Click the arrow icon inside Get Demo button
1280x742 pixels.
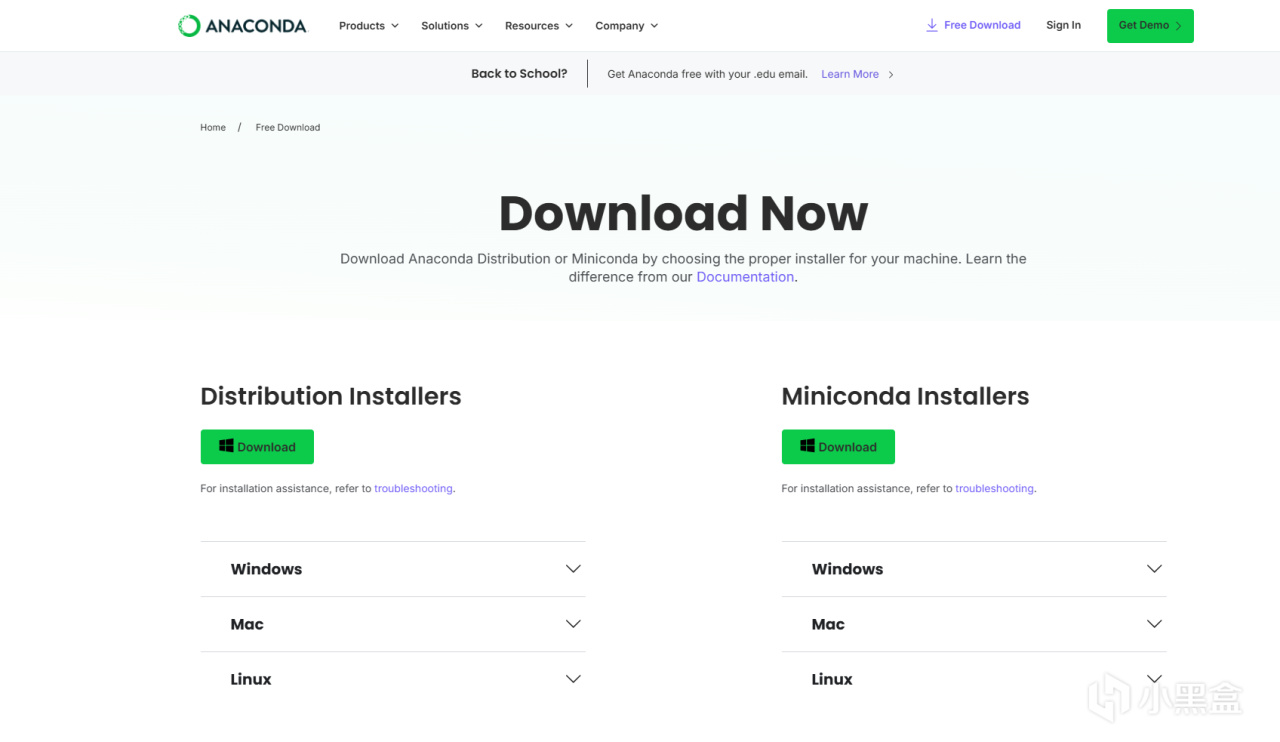click(1178, 26)
